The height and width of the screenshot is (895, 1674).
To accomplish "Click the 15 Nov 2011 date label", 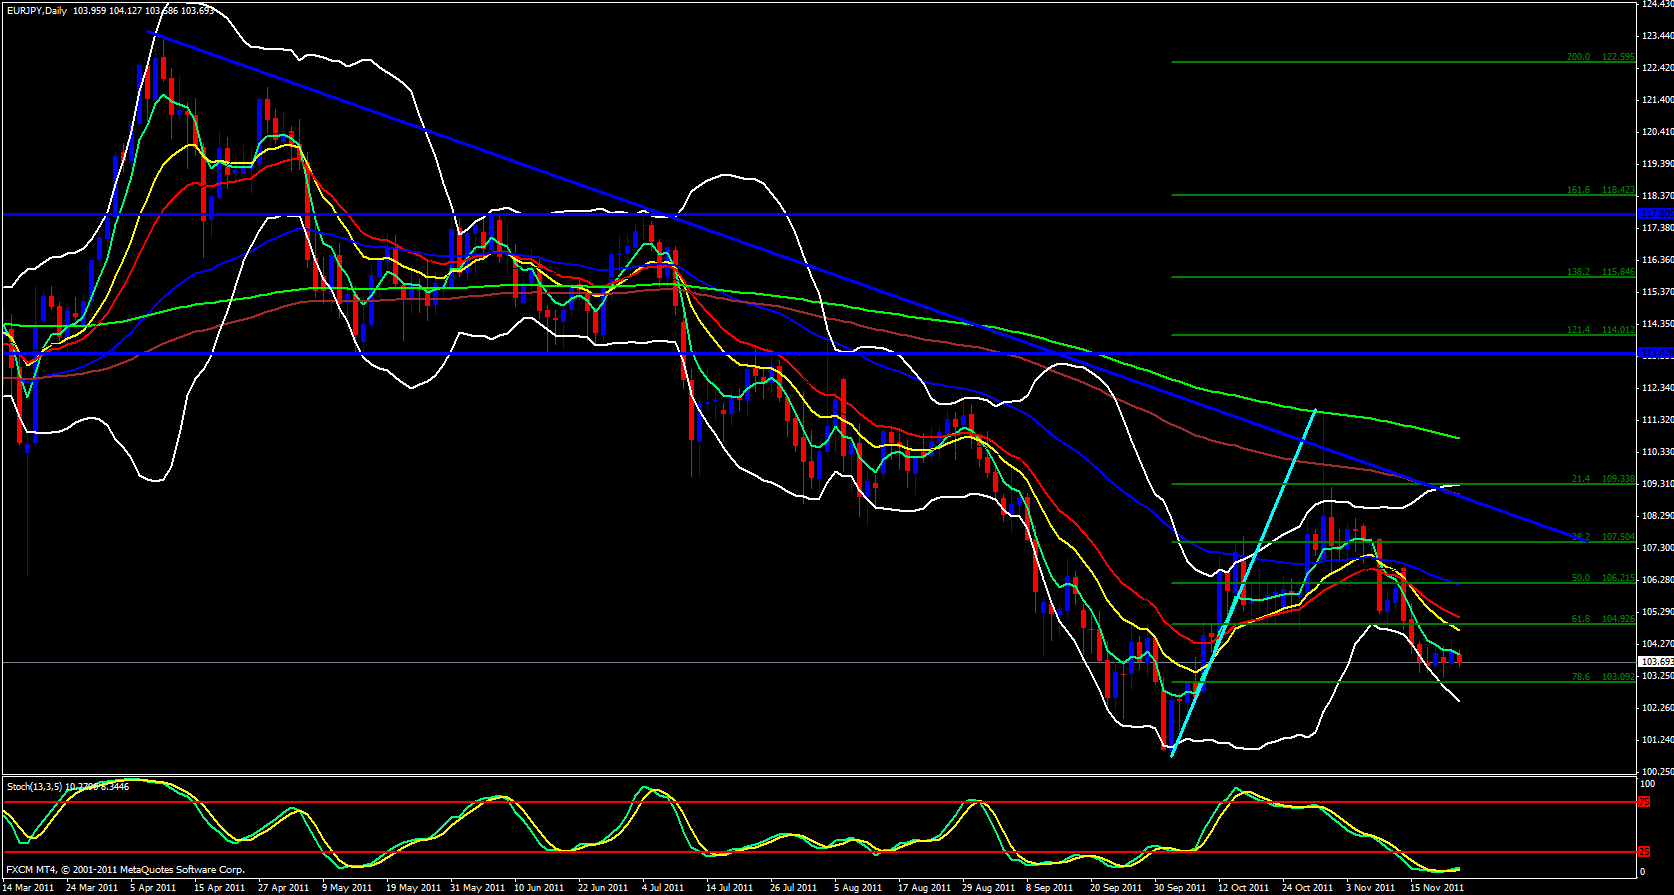I will pos(1436,887).
